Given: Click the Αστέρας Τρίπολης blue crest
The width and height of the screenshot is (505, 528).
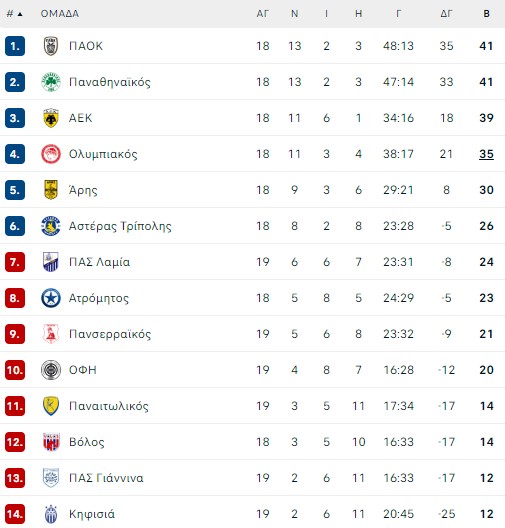Looking at the screenshot, I should click(x=51, y=226).
